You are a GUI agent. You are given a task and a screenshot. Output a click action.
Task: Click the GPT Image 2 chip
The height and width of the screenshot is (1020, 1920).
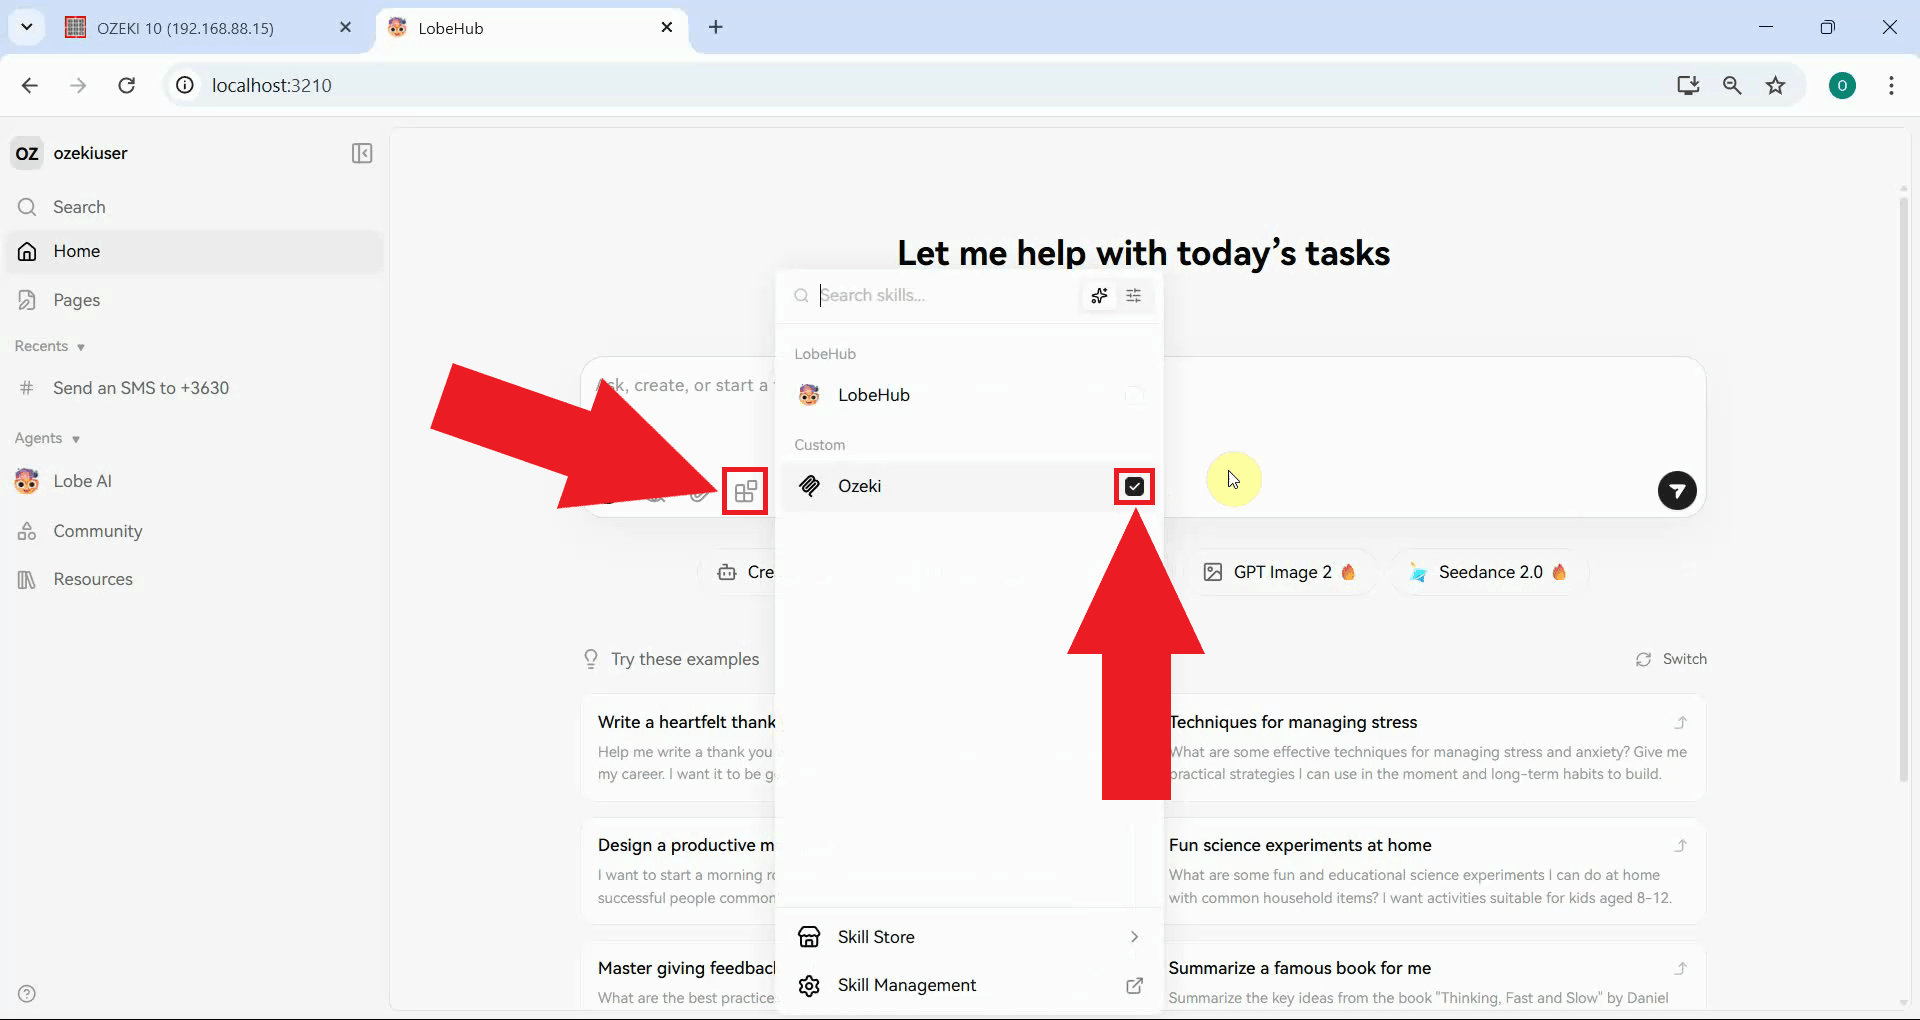pyautogui.click(x=1280, y=572)
